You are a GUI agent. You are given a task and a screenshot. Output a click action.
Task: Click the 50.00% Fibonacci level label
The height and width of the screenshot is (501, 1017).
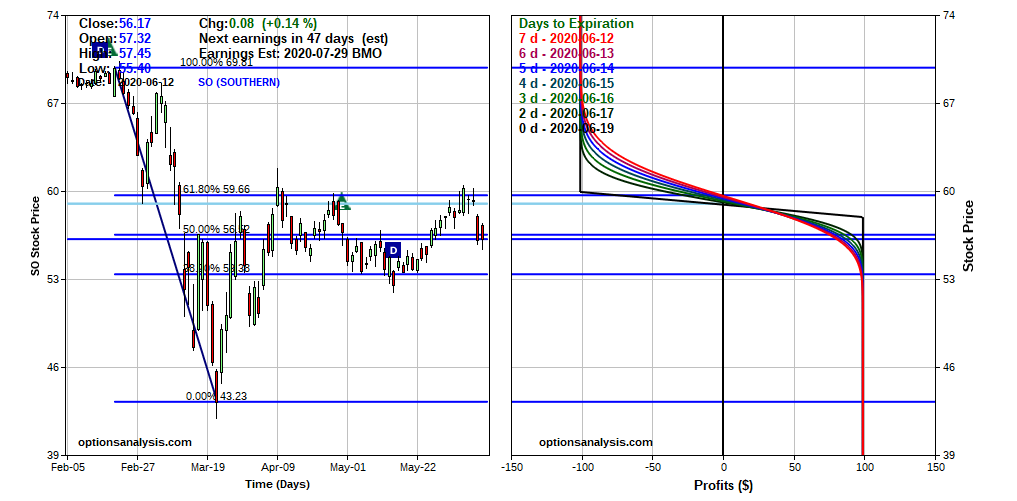(x=216, y=229)
